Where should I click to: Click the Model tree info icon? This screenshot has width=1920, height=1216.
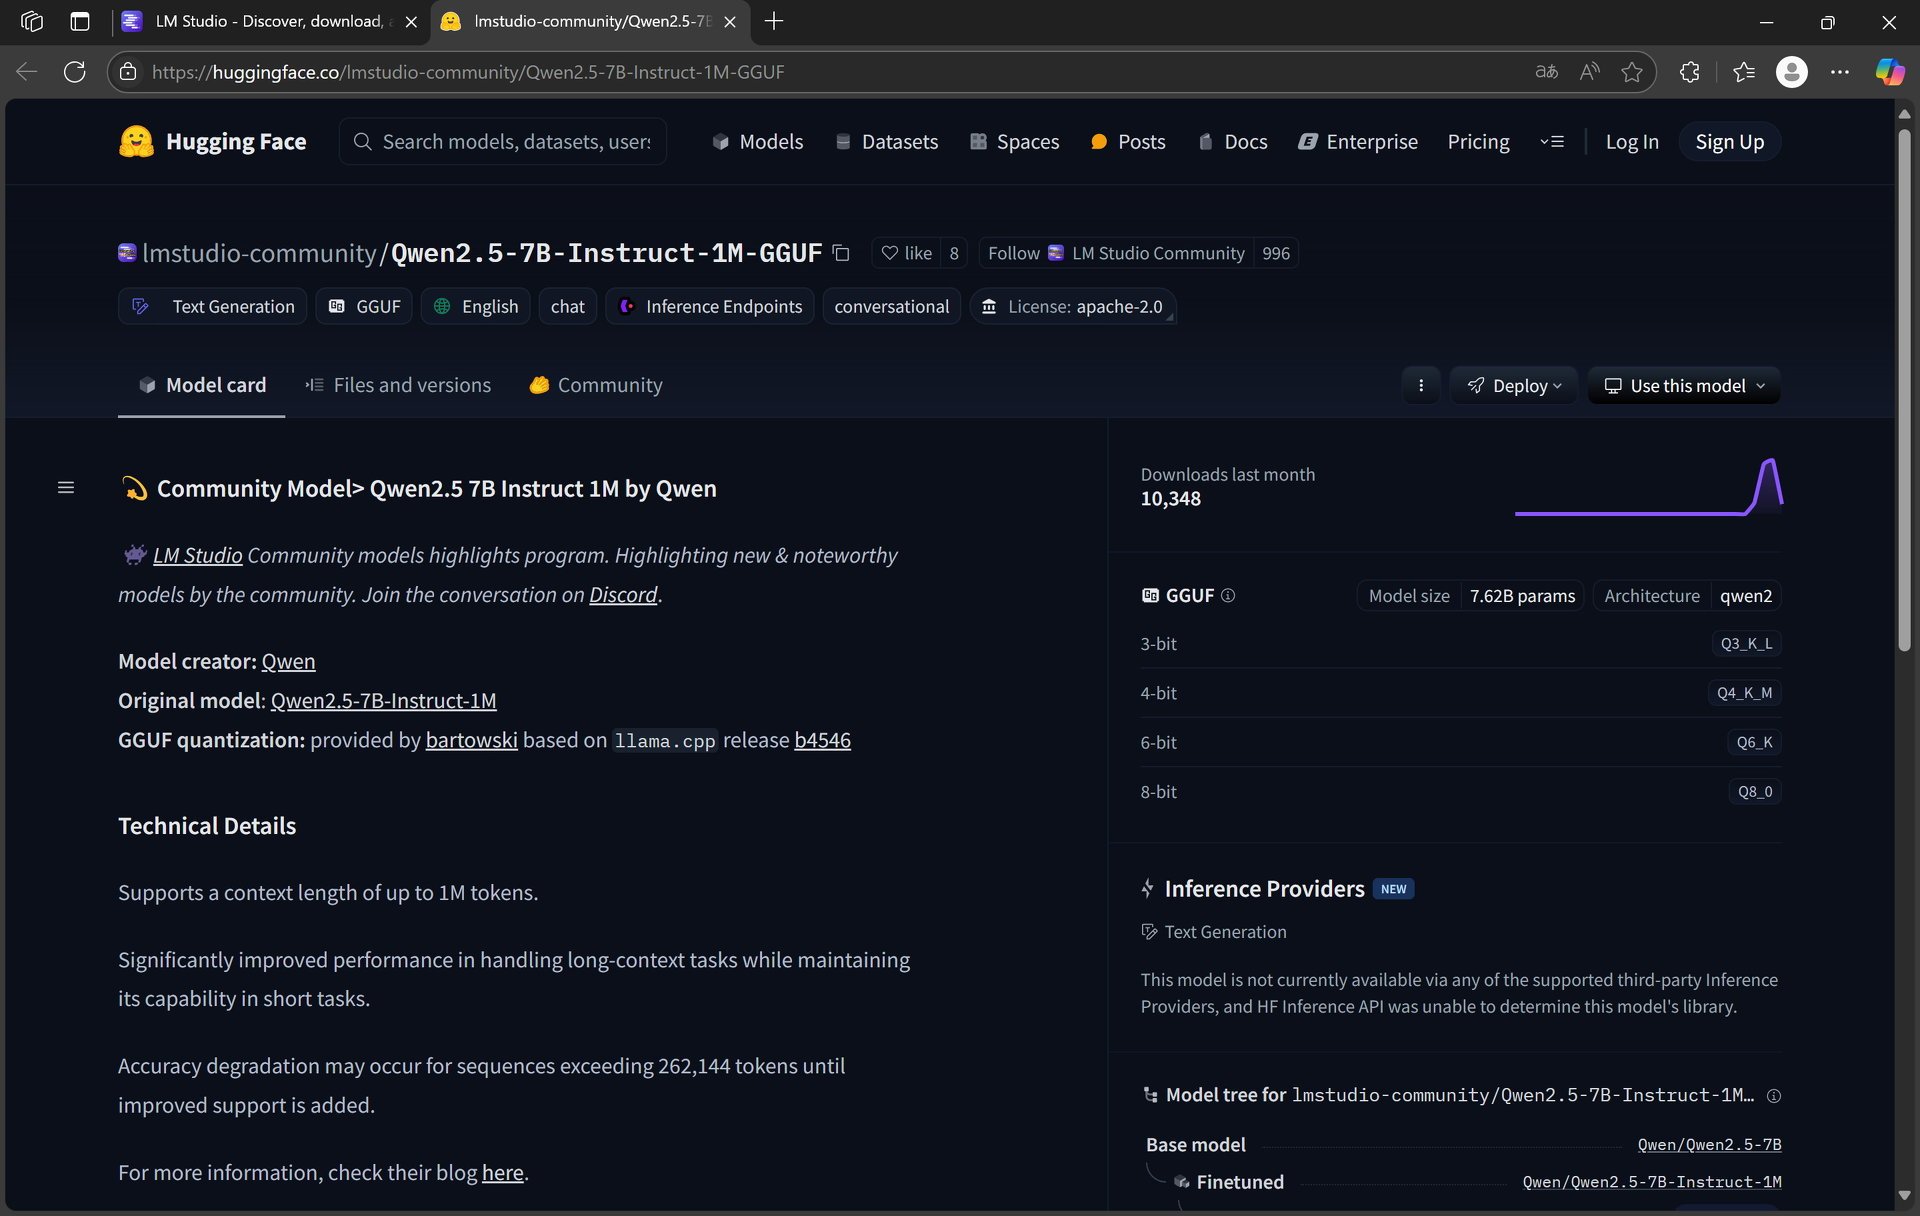pos(1774,1096)
